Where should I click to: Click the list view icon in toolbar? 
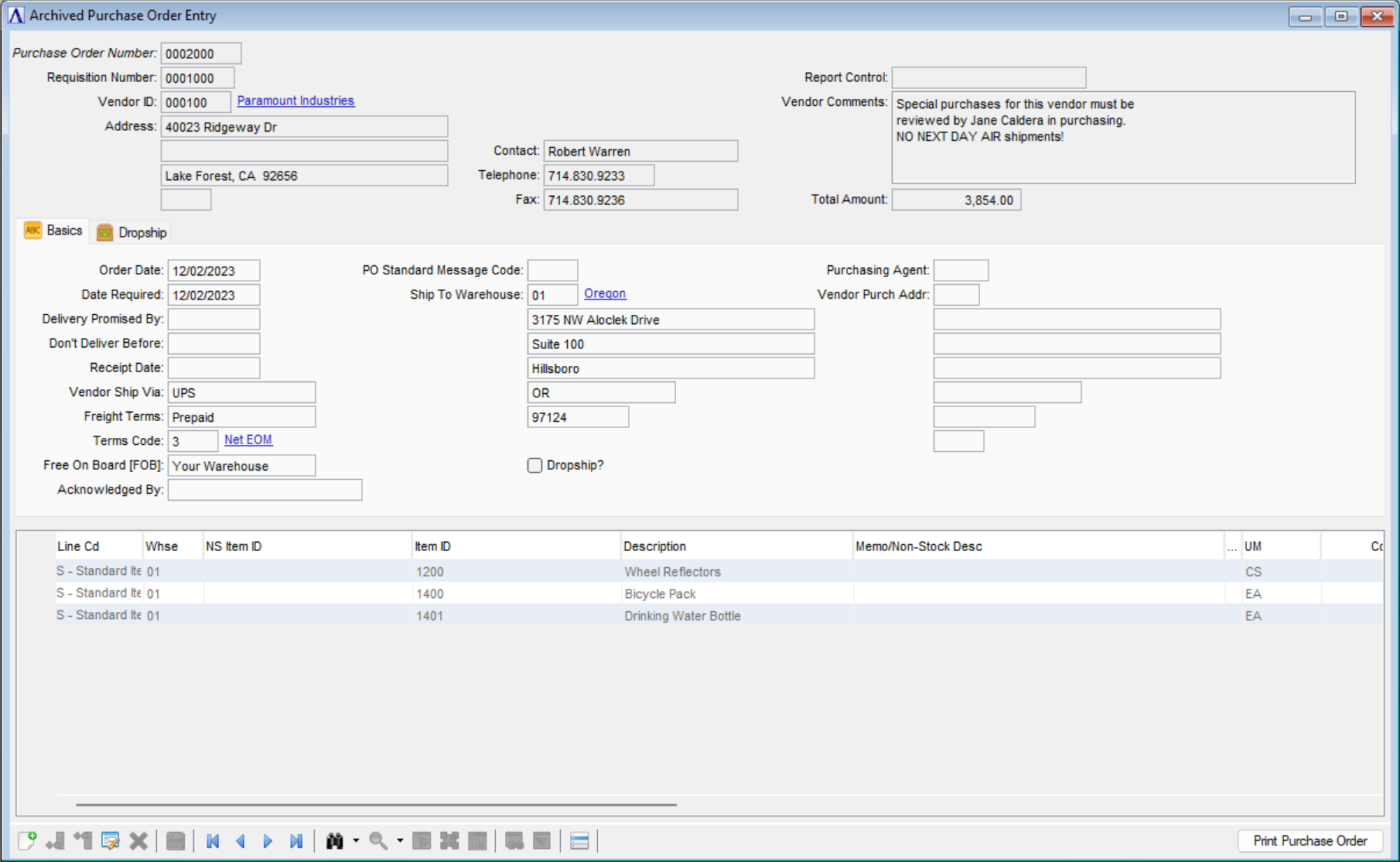point(579,841)
